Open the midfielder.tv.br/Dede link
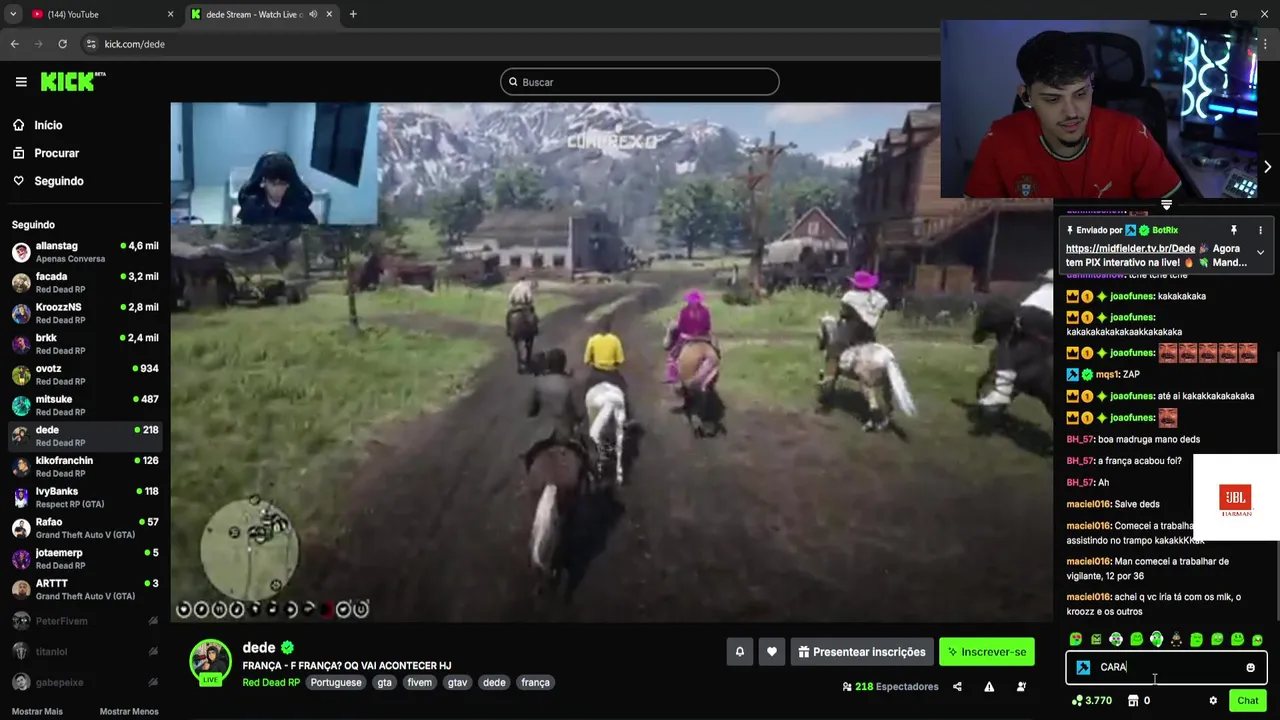This screenshot has height=720, width=1280. click(1130, 248)
